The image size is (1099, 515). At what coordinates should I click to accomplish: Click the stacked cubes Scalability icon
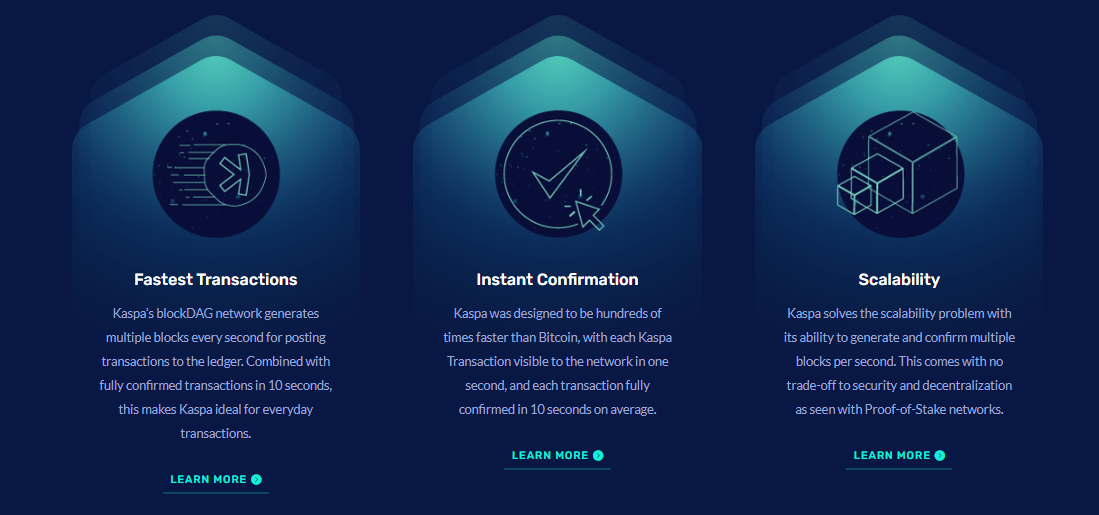pyautogui.click(x=900, y=174)
